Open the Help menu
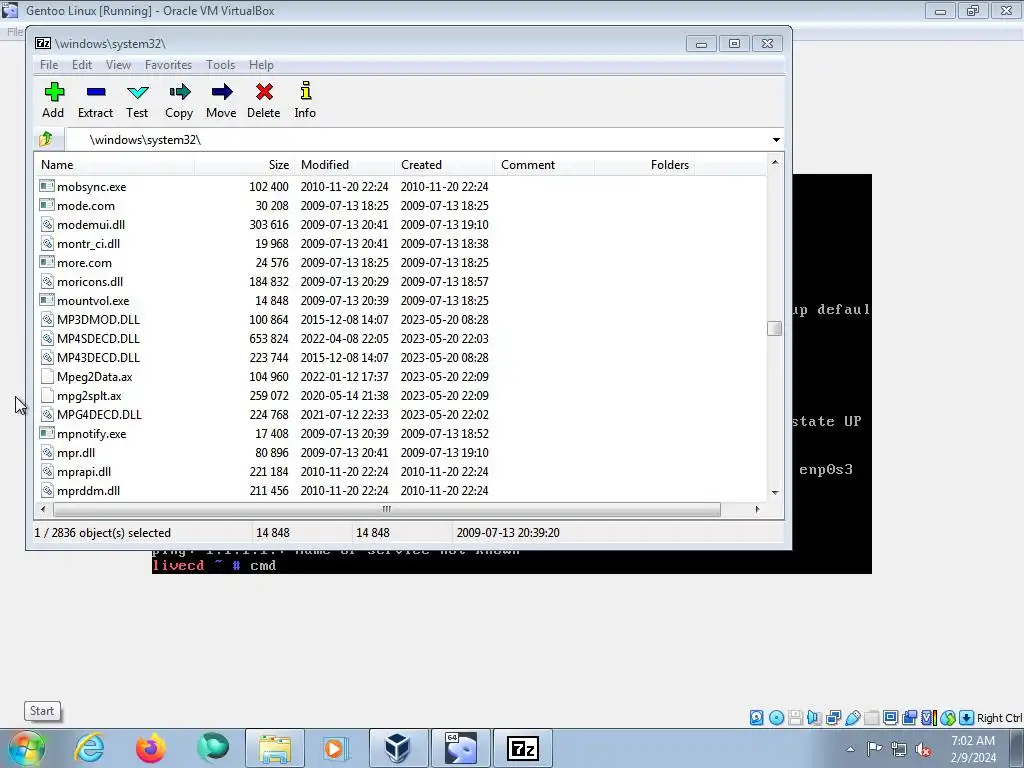Screen dimensions: 1024x768 tap(261, 65)
